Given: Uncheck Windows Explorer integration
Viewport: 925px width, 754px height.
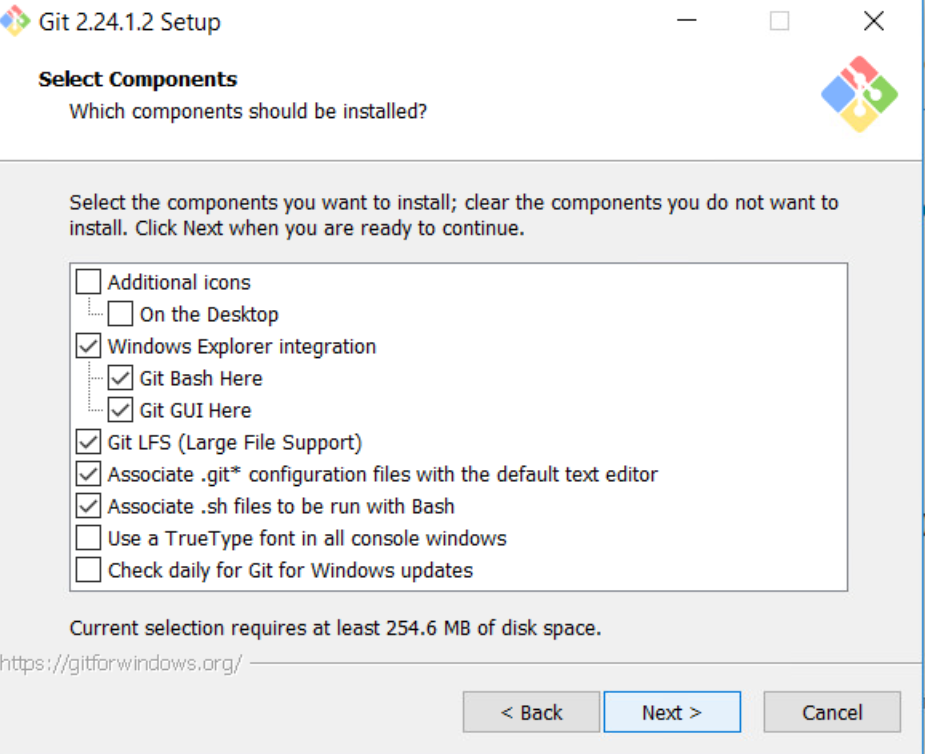Looking at the screenshot, I should coord(89,346).
